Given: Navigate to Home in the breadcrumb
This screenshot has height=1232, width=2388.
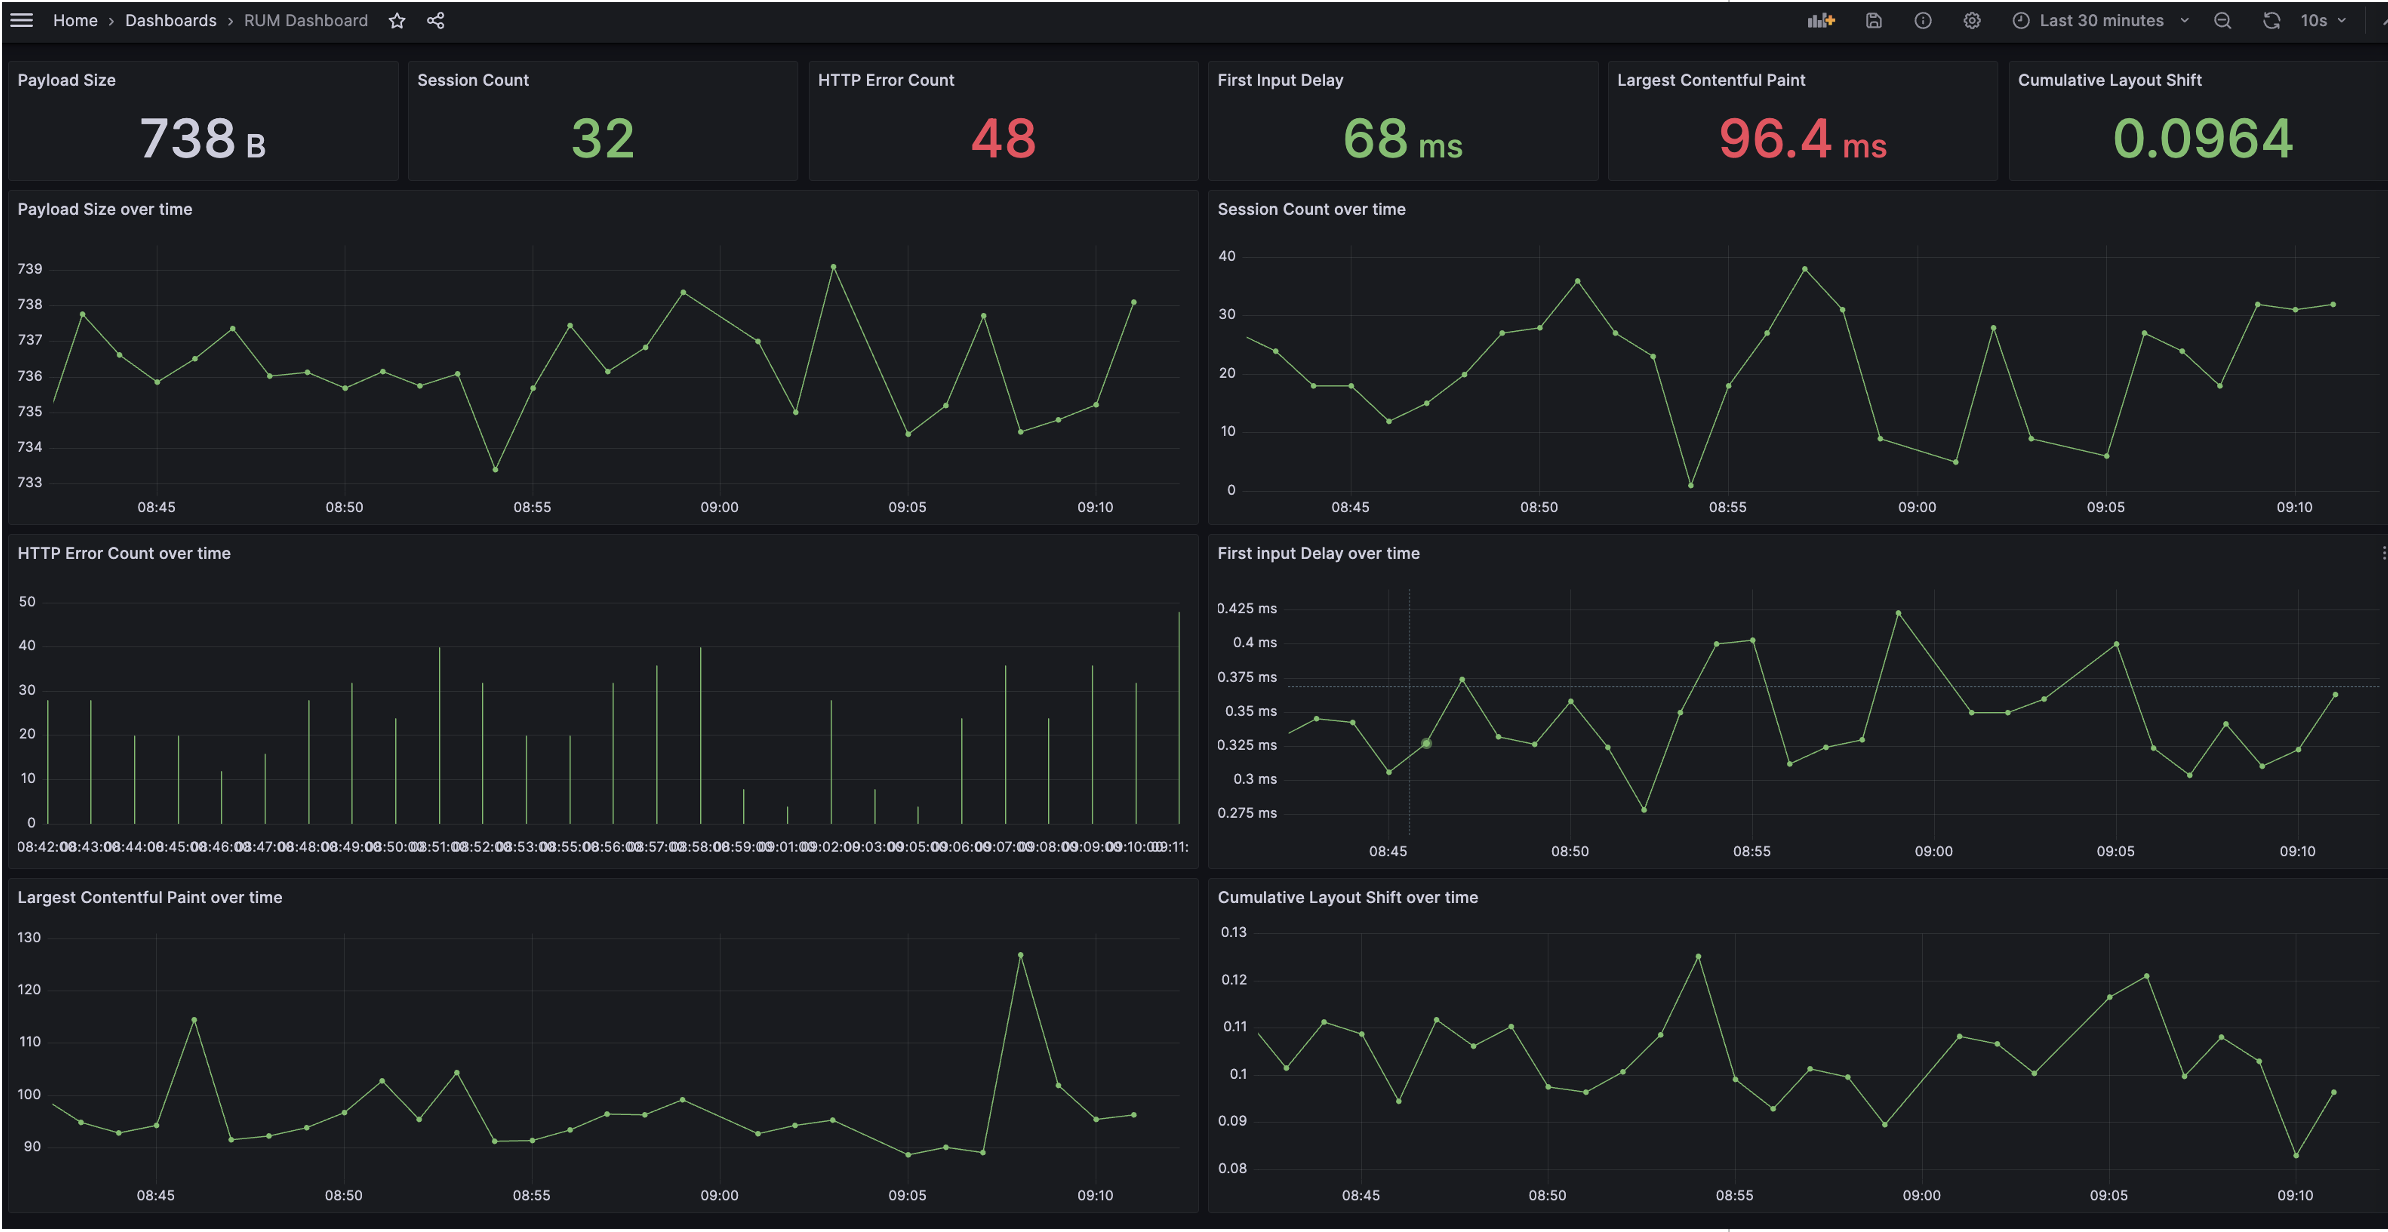Looking at the screenshot, I should (75, 20).
